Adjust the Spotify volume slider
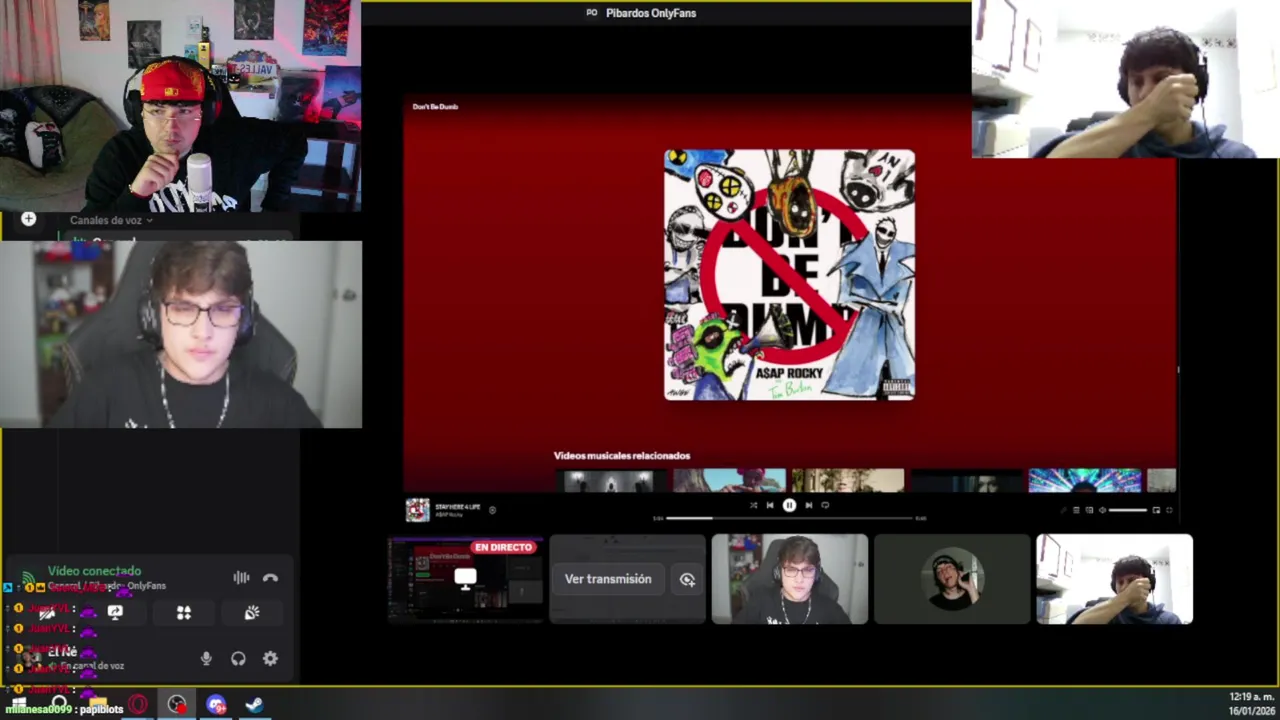This screenshot has height=720, width=1280. pos(1128,510)
